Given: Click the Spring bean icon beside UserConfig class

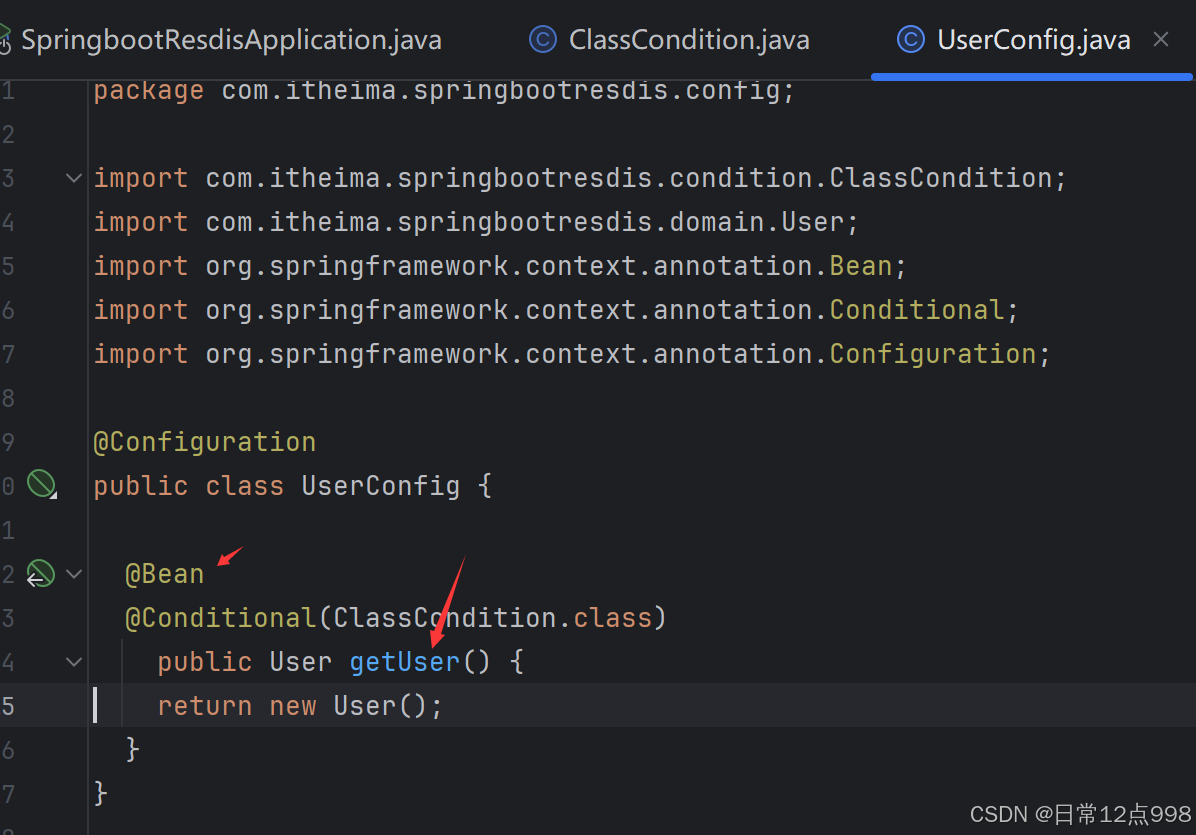Looking at the screenshot, I should point(42,483).
